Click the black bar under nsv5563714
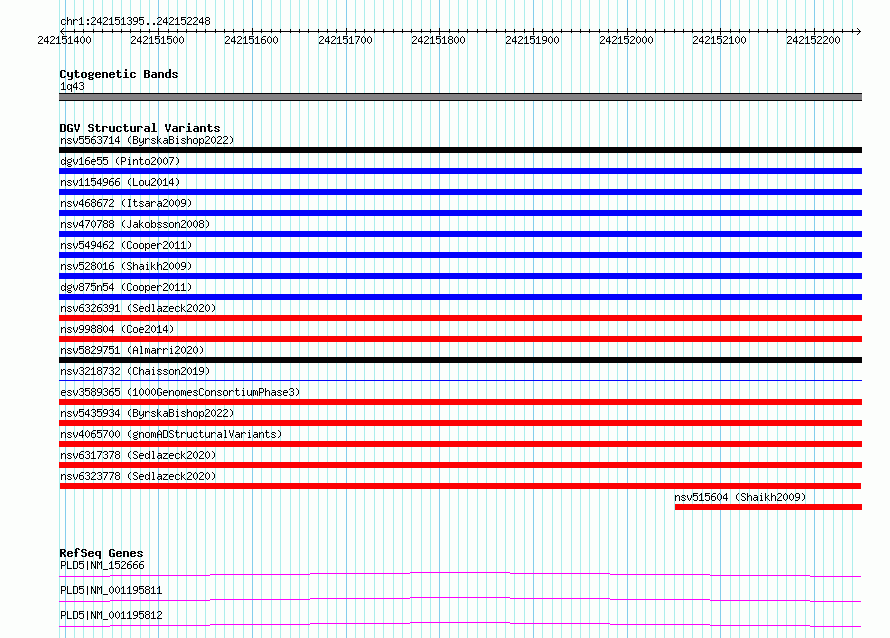Image resolution: width=890 pixels, height=638 pixels. coord(460,150)
